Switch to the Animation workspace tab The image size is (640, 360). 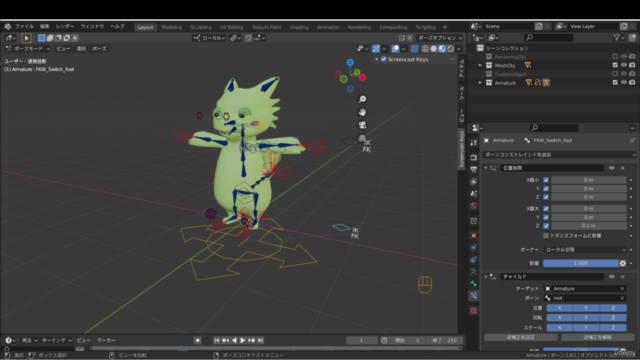328,27
